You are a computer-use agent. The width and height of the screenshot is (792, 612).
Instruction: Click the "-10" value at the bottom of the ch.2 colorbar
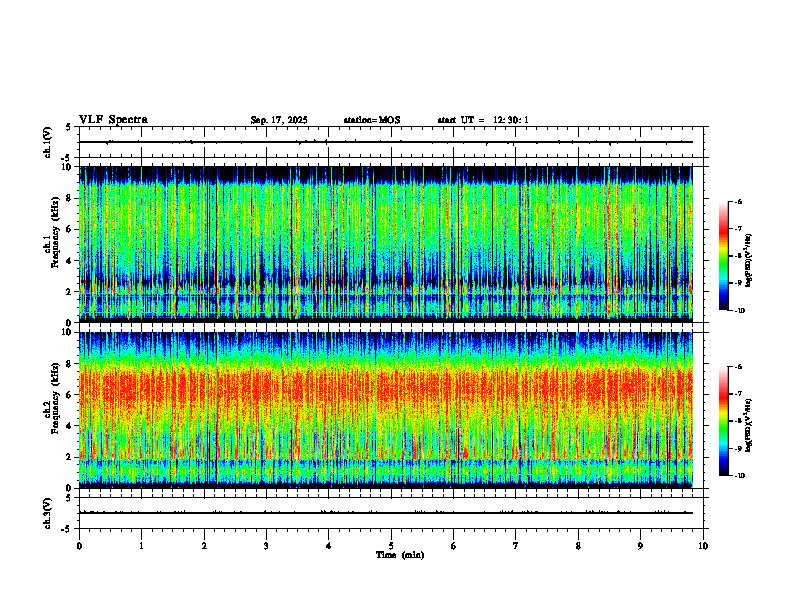point(740,476)
